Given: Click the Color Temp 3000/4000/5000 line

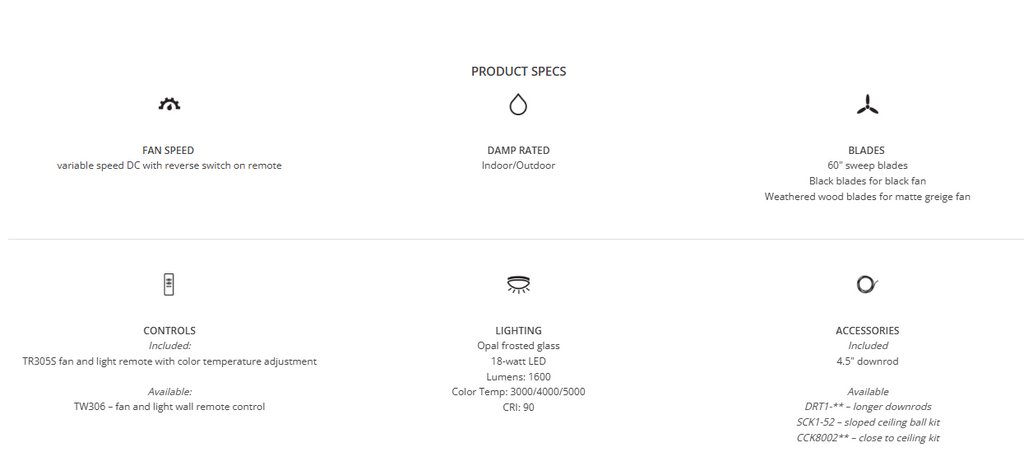Looking at the screenshot, I should (x=518, y=392).
